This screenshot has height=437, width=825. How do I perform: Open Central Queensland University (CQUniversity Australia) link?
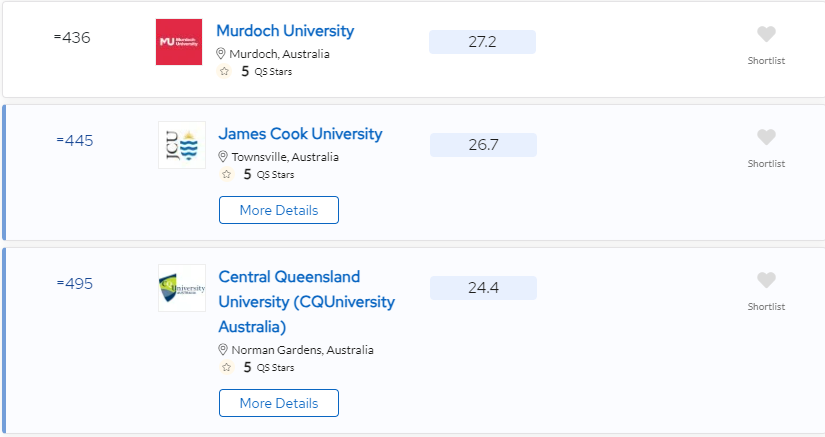click(x=307, y=302)
